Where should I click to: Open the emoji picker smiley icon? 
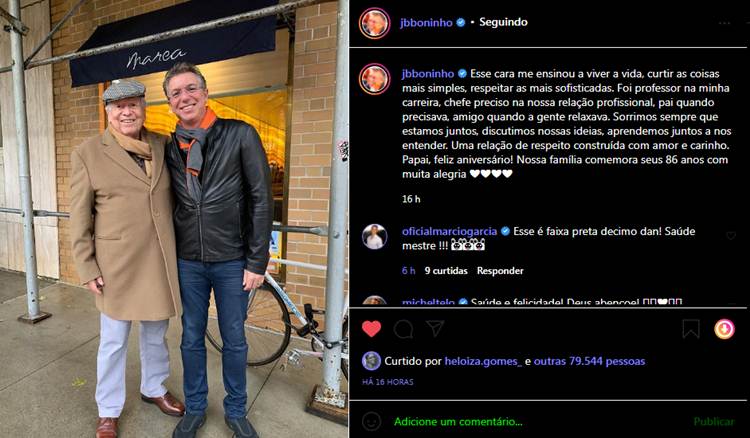point(371,421)
